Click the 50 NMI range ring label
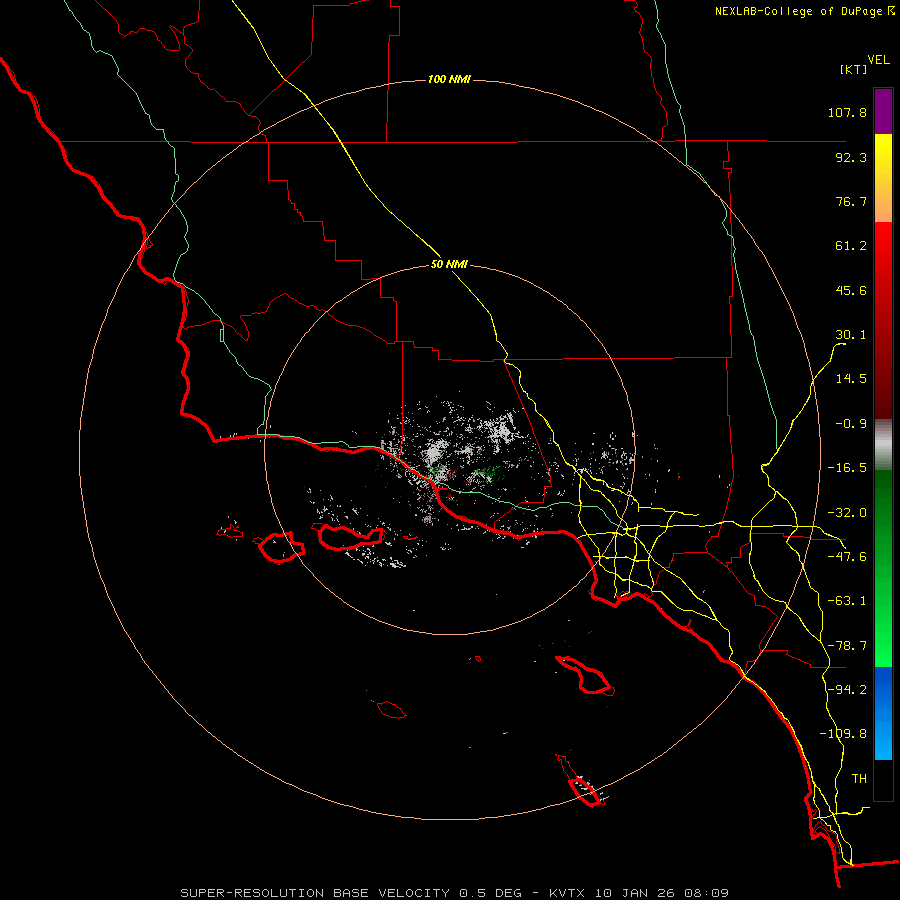The image size is (900, 900). [449, 264]
